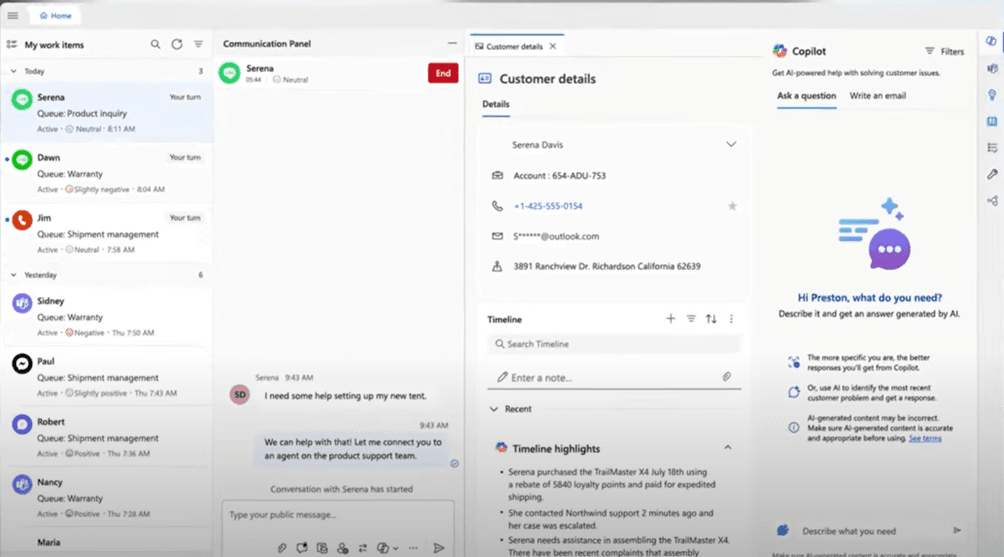Click the connector icon in right sidebar

click(x=992, y=201)
